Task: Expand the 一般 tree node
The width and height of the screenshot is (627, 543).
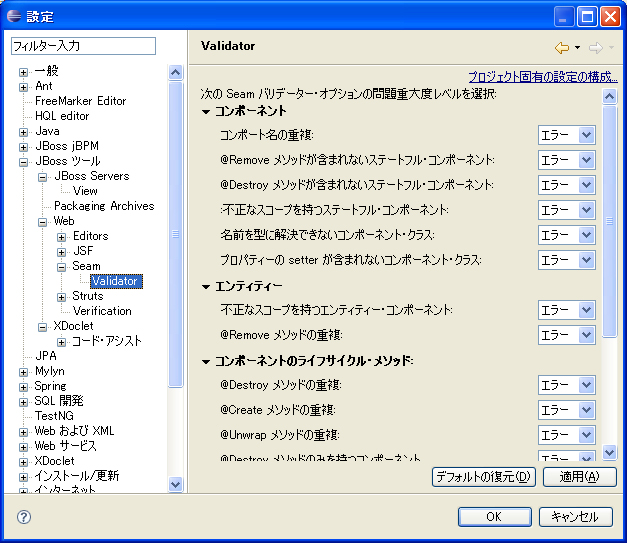Action: 23,72
